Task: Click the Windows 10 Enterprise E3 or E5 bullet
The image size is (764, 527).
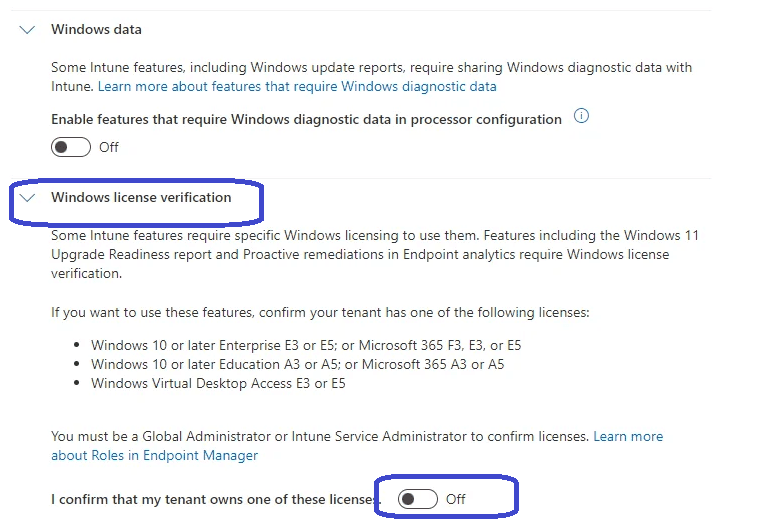Action: 306,345
